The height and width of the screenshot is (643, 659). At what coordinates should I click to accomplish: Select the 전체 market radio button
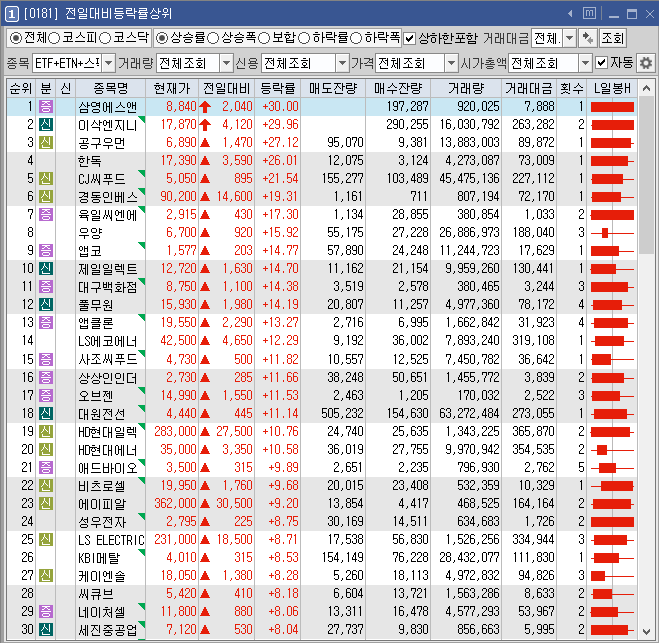tap(16, 38)
